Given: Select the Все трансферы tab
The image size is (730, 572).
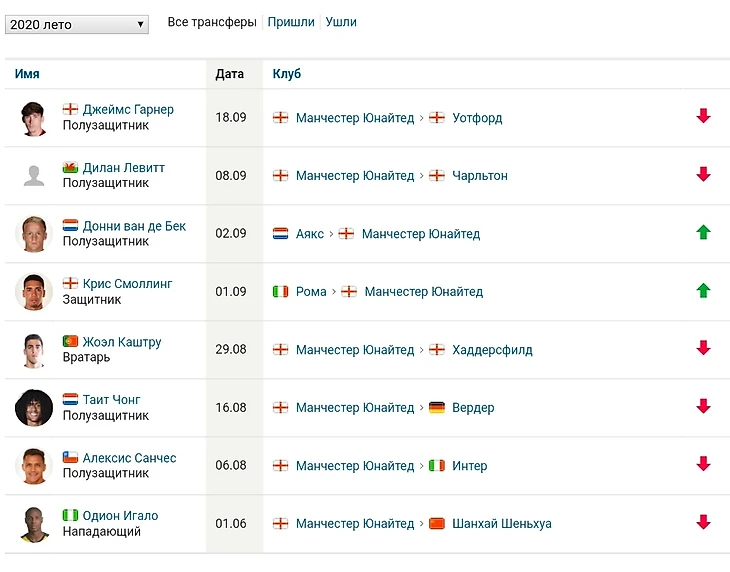Looking at the screenshot, I should point(212,22).
